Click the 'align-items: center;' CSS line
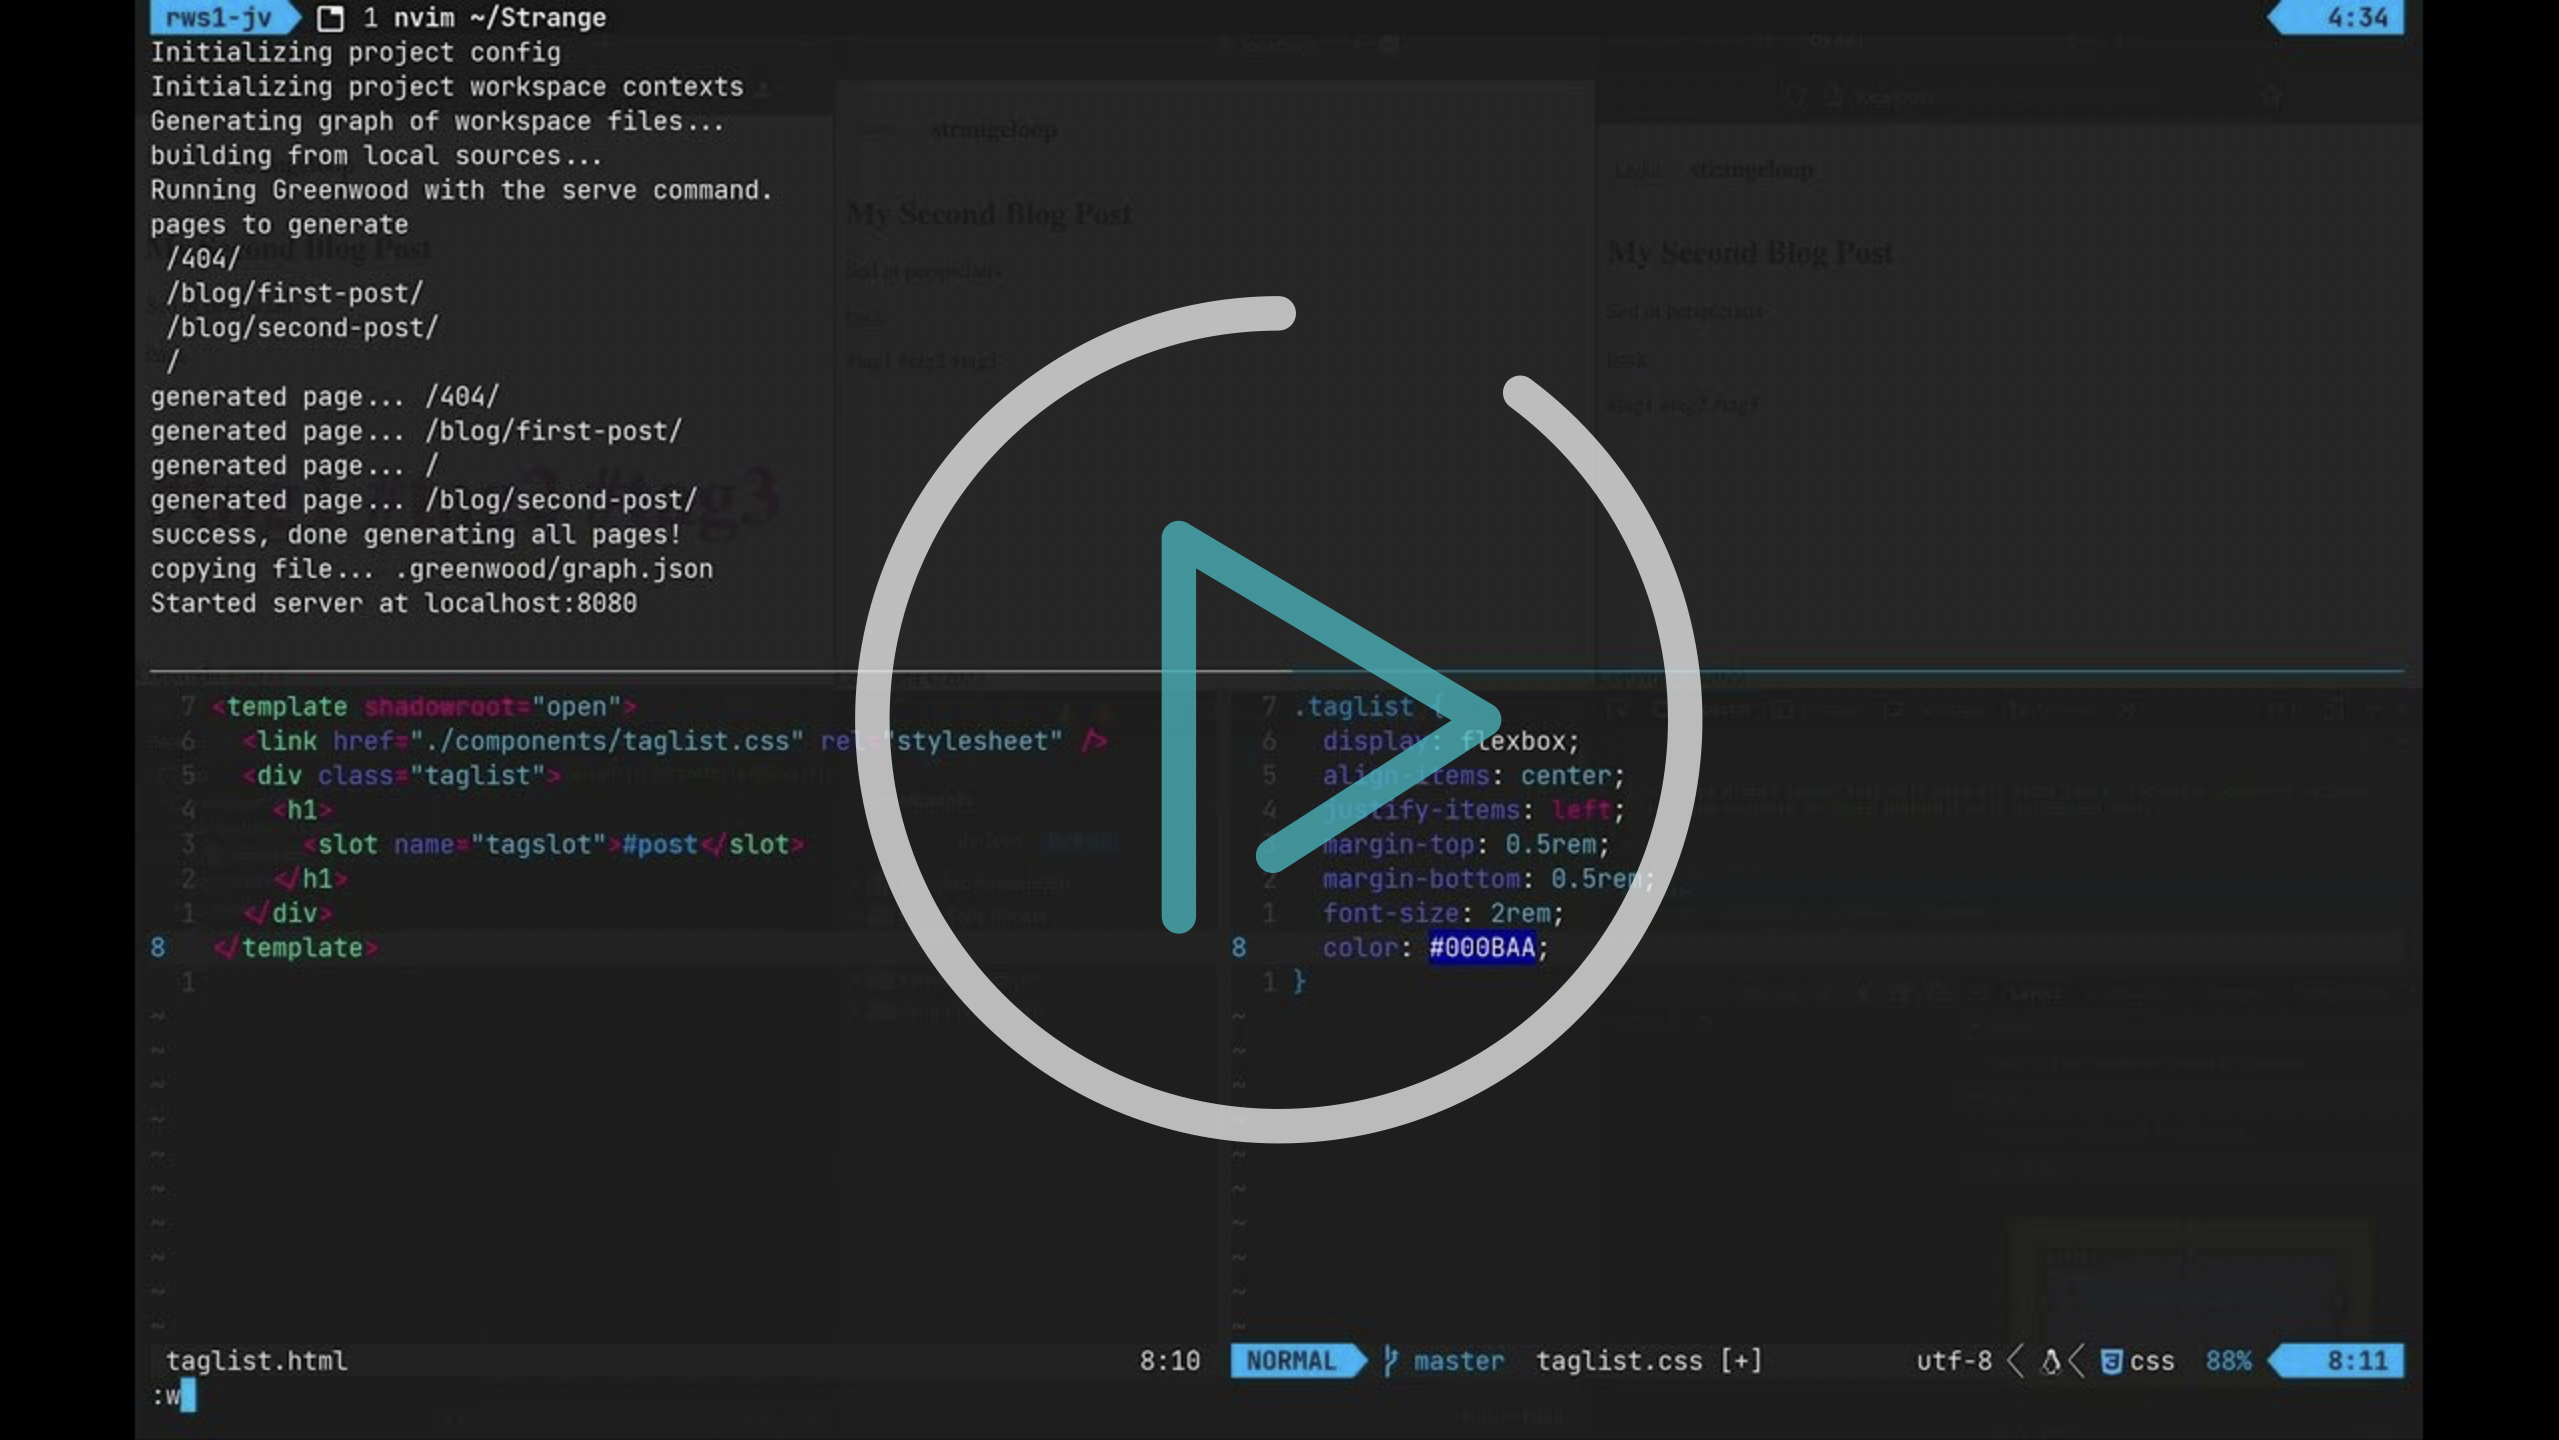 pos(1474,776)
